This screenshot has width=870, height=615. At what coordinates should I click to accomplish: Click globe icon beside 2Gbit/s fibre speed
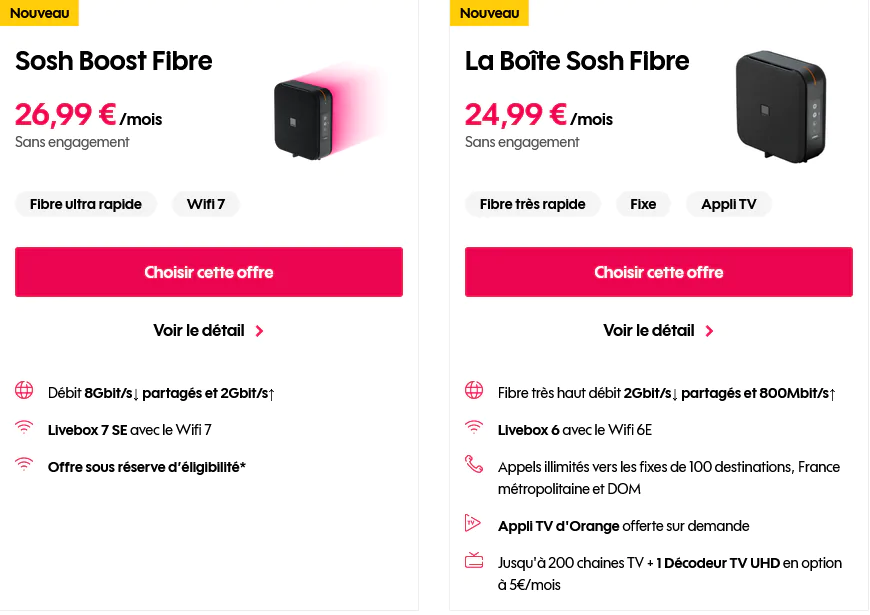(474, 391)
